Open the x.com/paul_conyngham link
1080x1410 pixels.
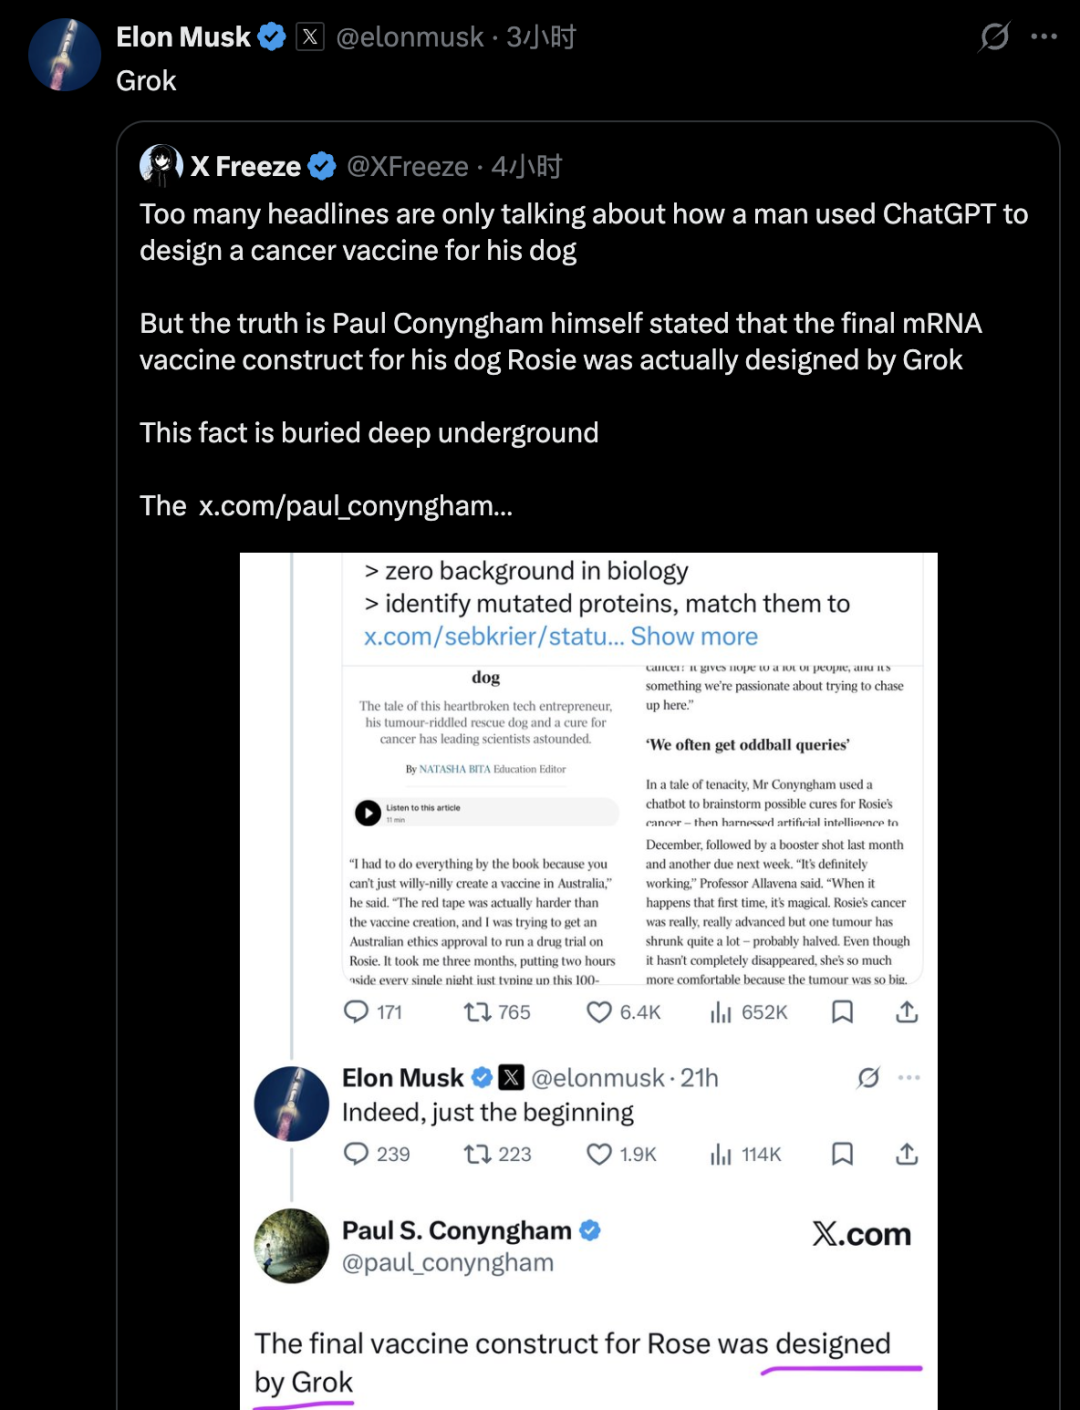[x=355, y=506]
